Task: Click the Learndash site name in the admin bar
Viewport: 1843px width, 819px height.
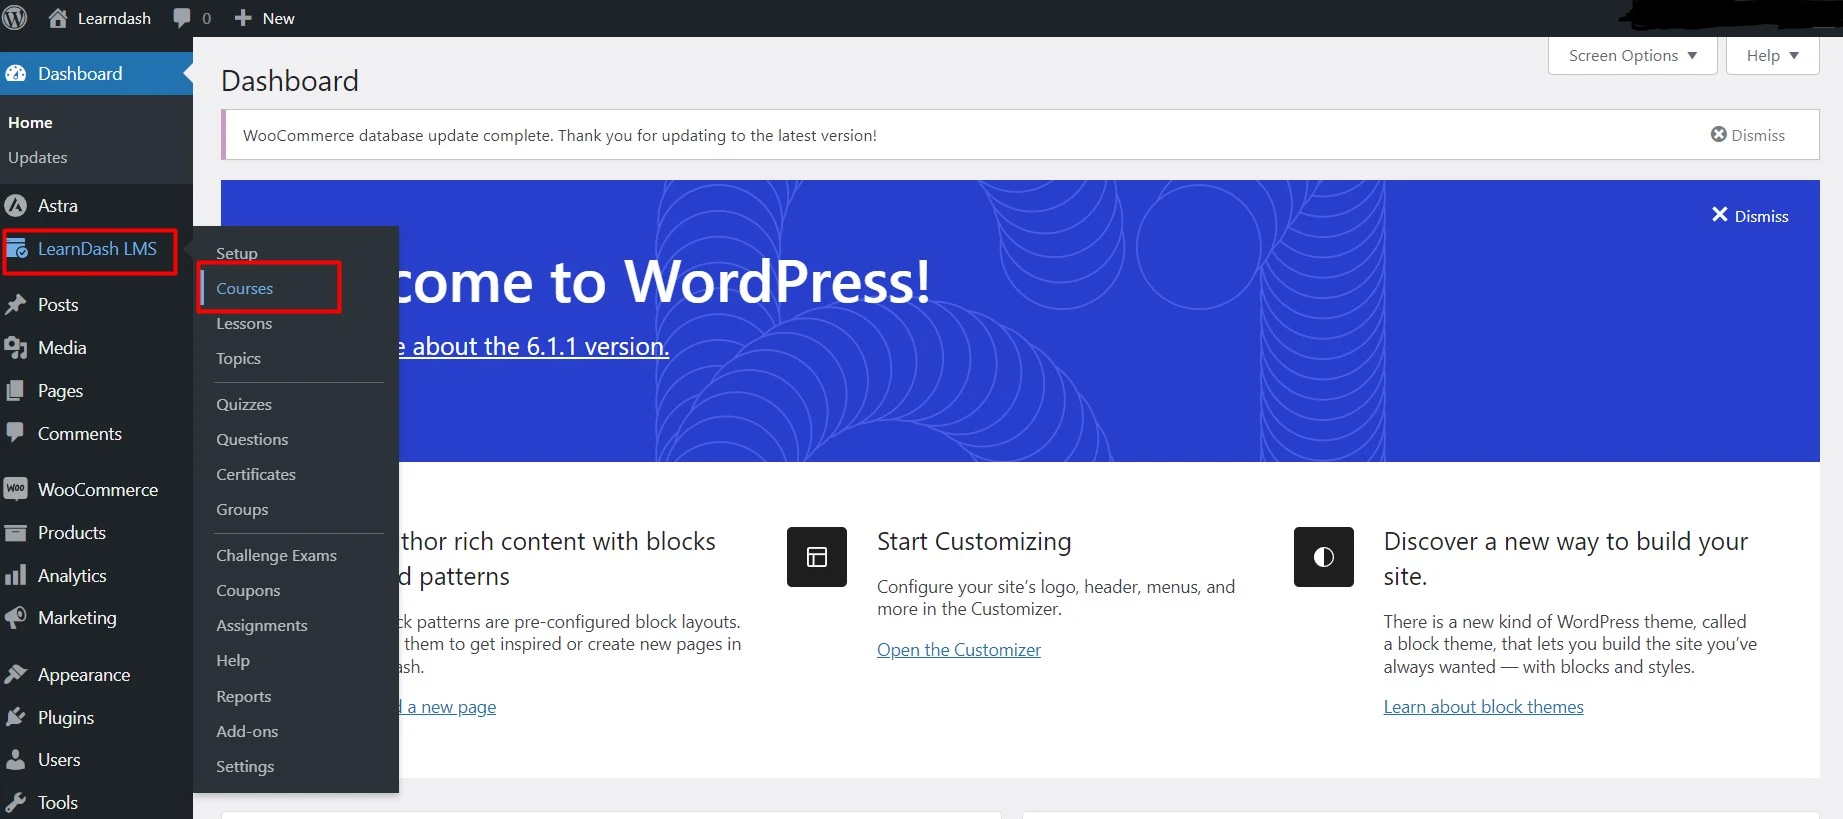Action: click(x=114, y=18)
